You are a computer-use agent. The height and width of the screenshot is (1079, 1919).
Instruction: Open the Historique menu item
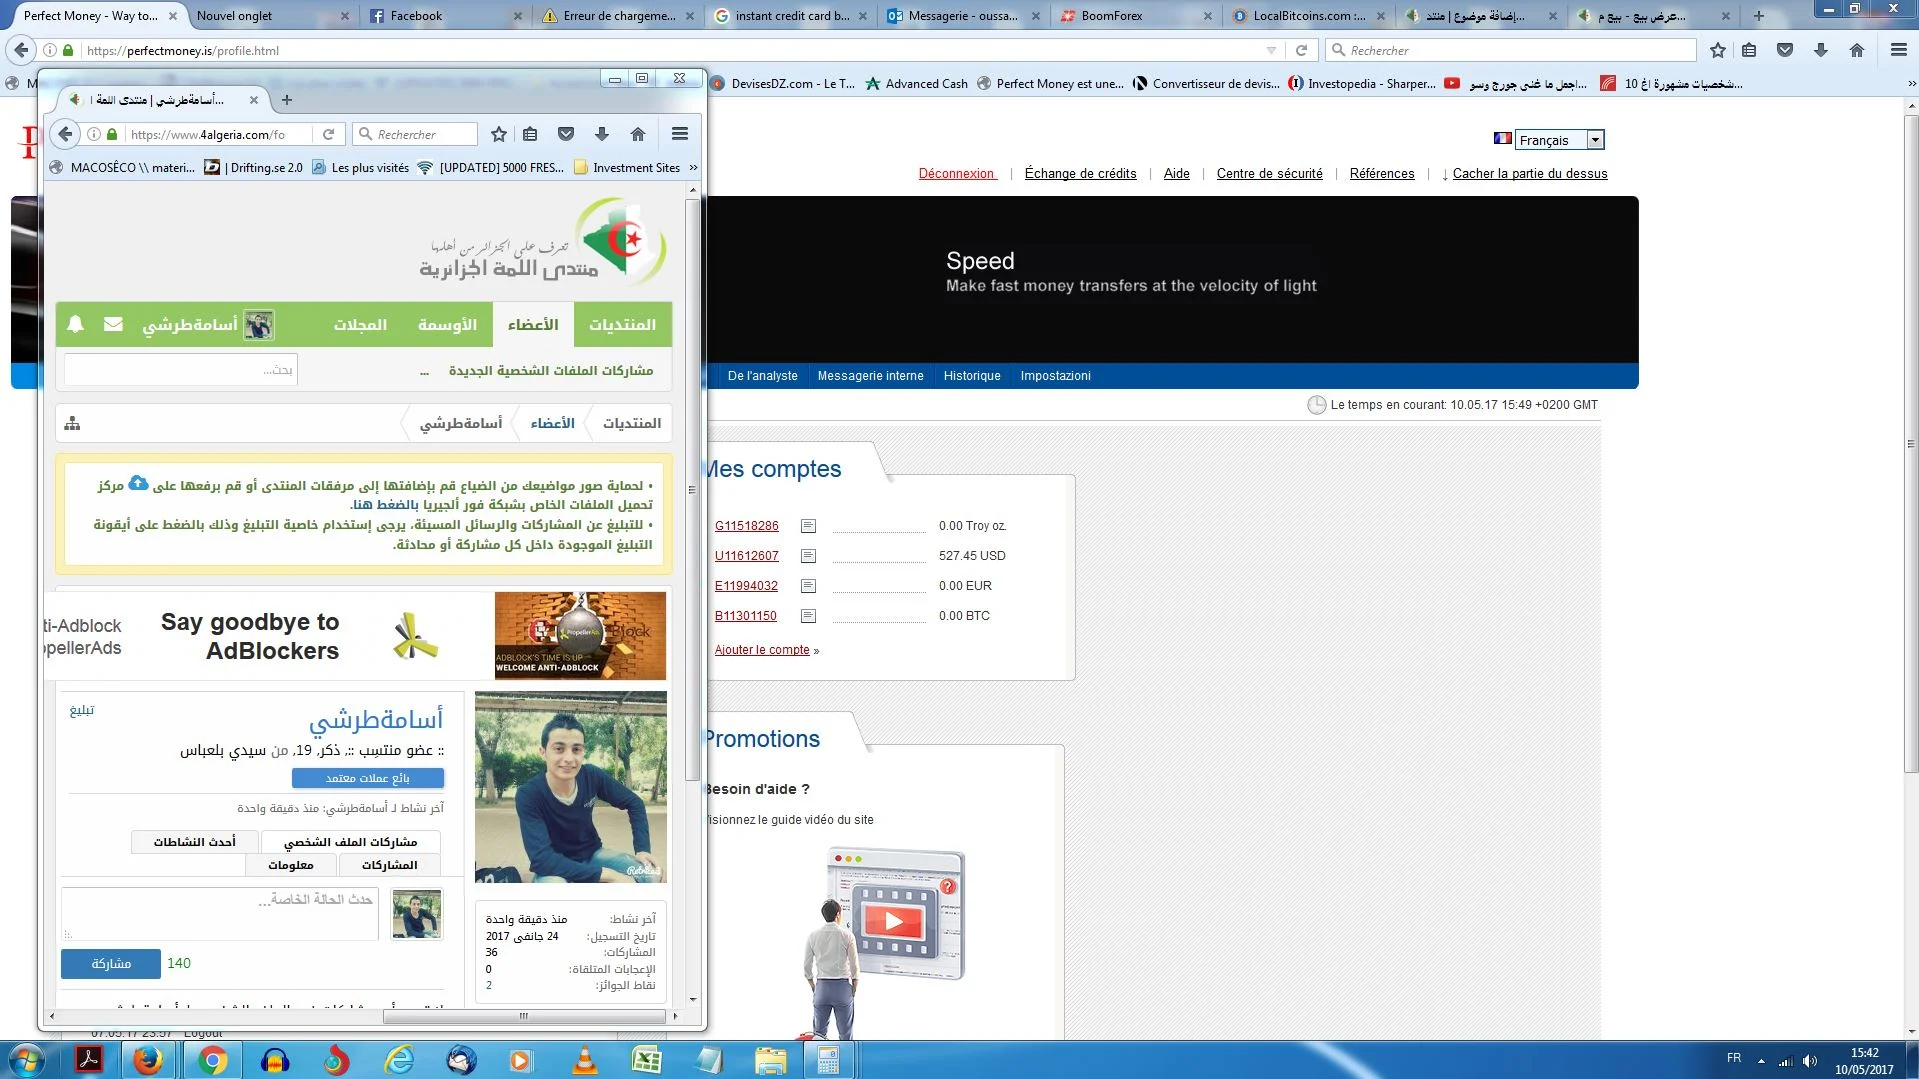971,376
